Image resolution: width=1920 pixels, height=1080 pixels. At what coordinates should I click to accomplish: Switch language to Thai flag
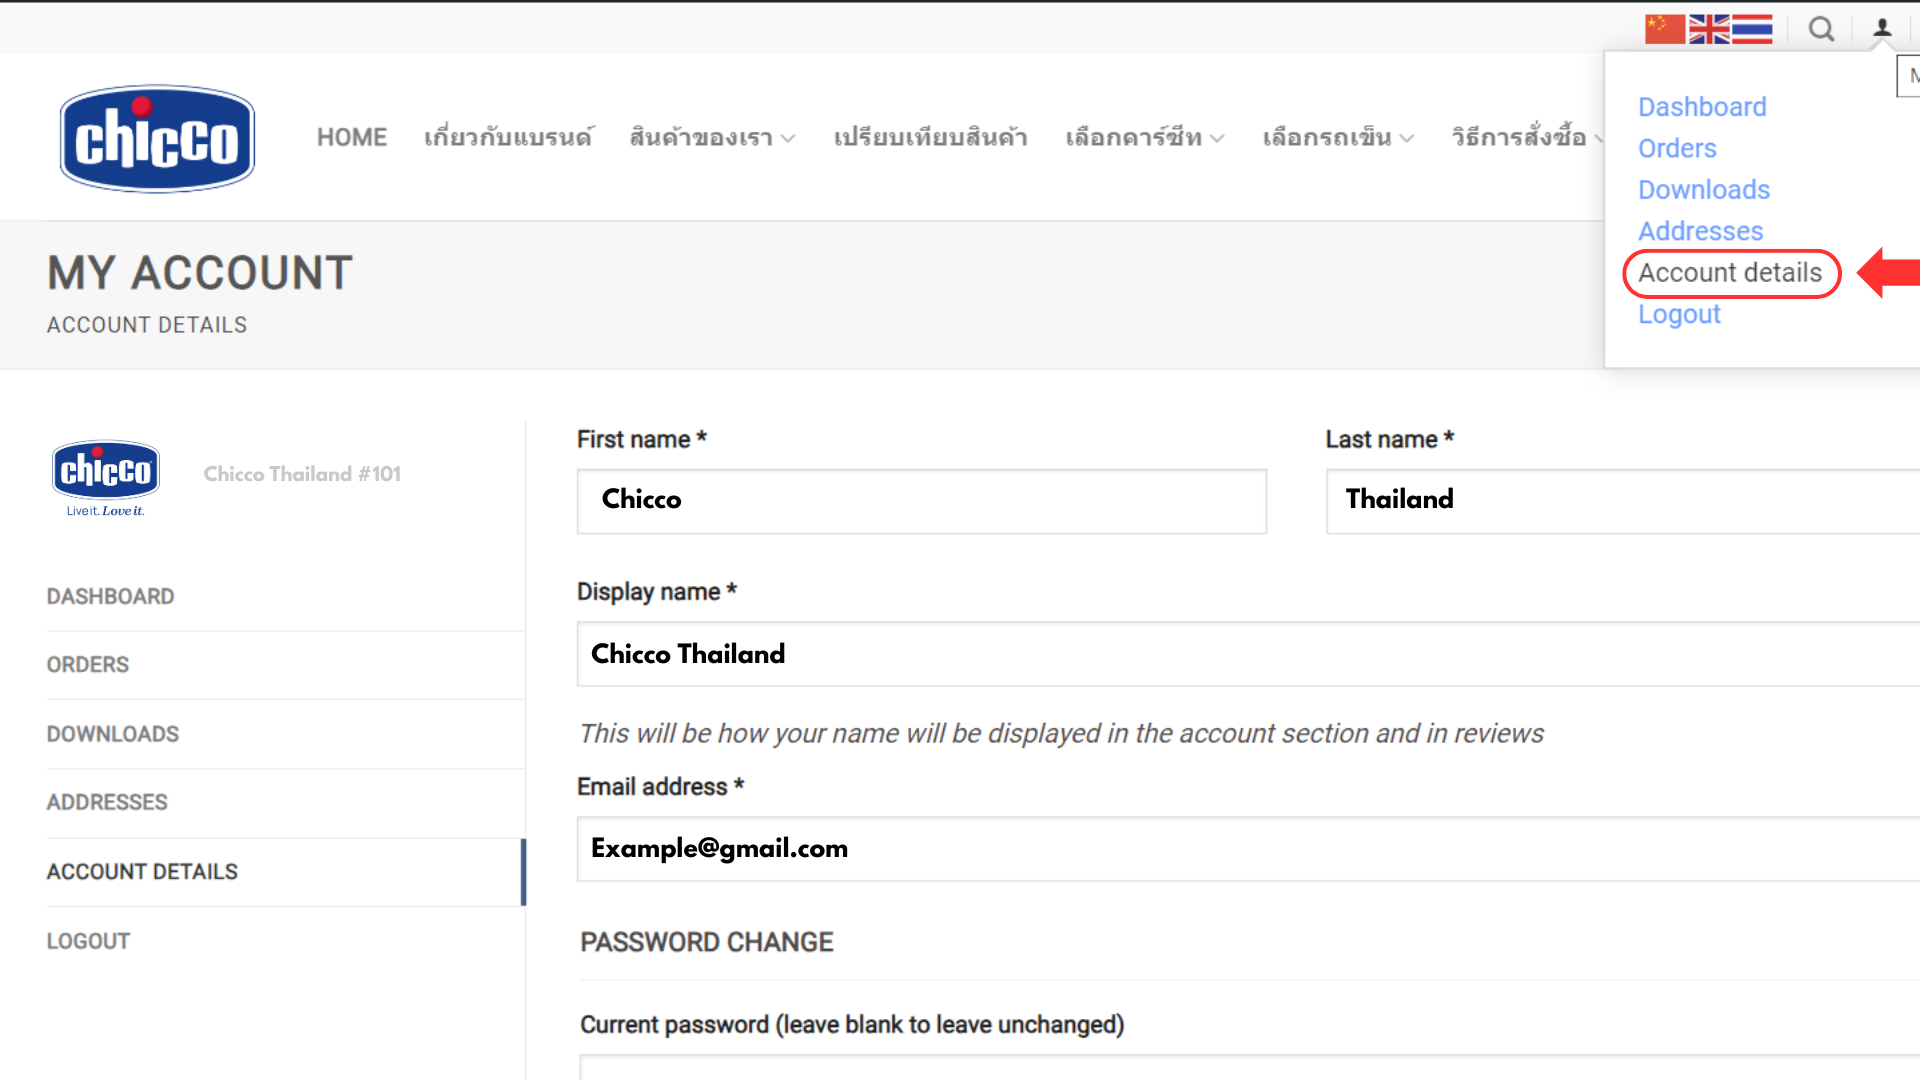point(1752,29)
